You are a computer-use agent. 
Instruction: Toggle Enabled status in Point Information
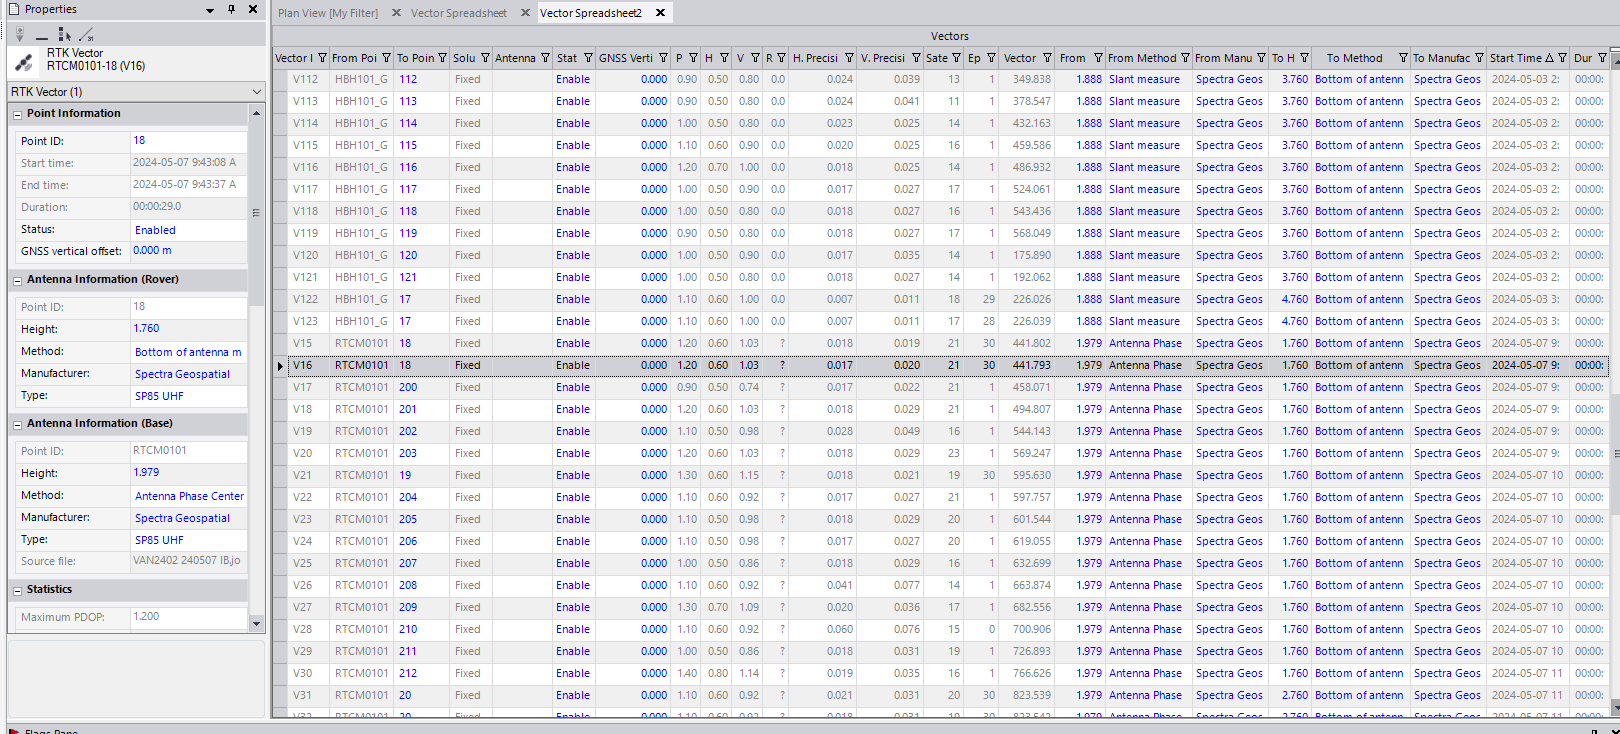click(155, 230)
